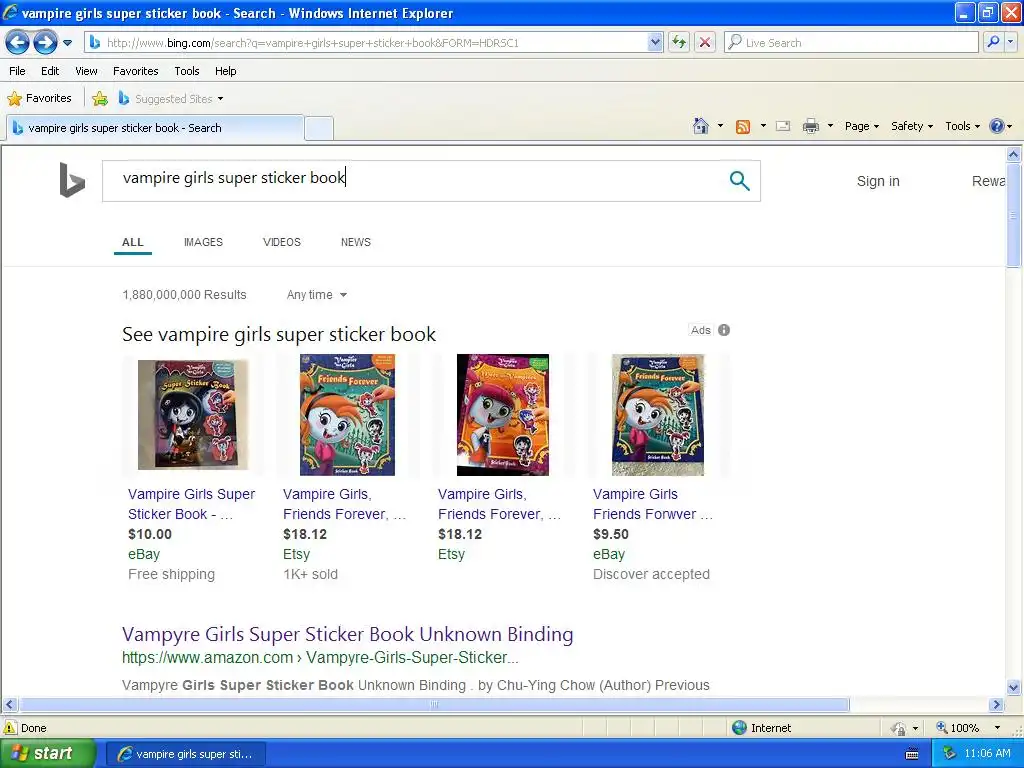Click the Bing search text box
The width and height of the screenshot is (1024, 768).
(x=418, y=180)
